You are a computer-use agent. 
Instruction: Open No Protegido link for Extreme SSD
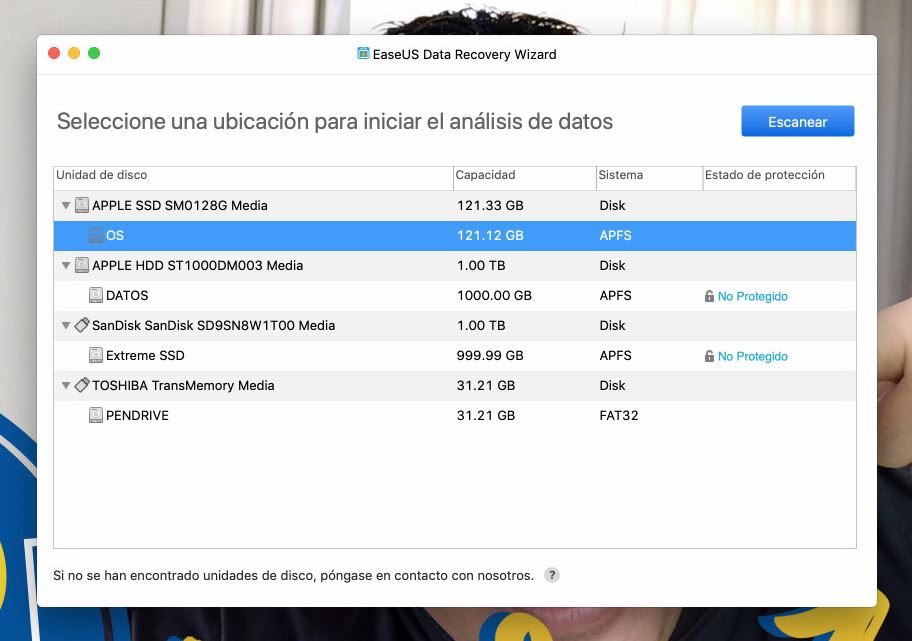(753, 356)
